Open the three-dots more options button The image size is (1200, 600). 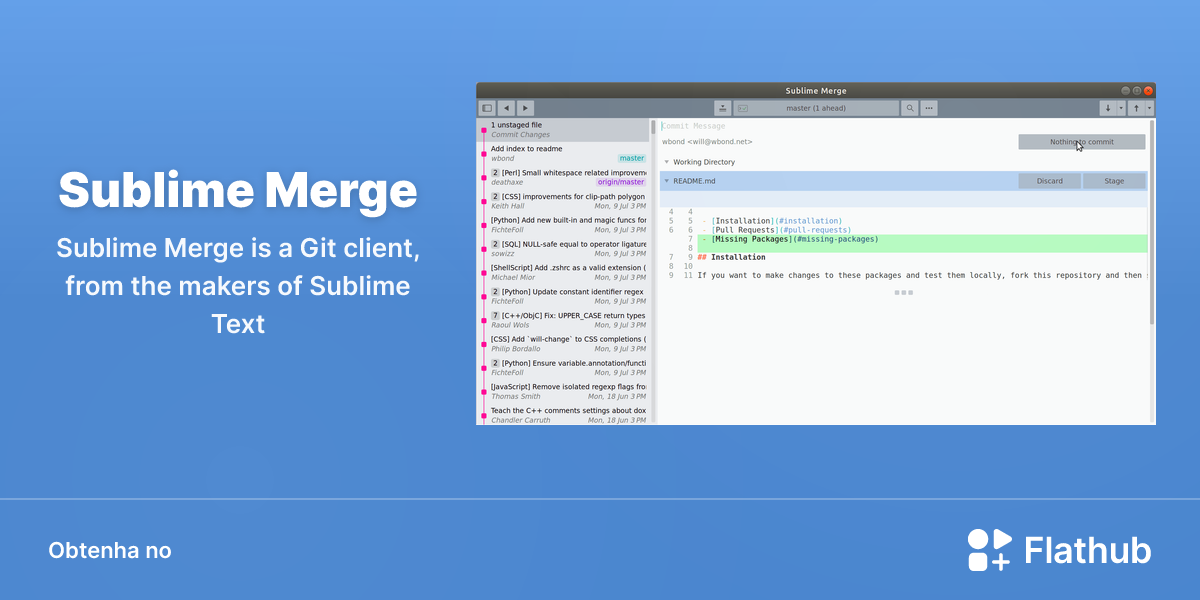coord(929,108)
